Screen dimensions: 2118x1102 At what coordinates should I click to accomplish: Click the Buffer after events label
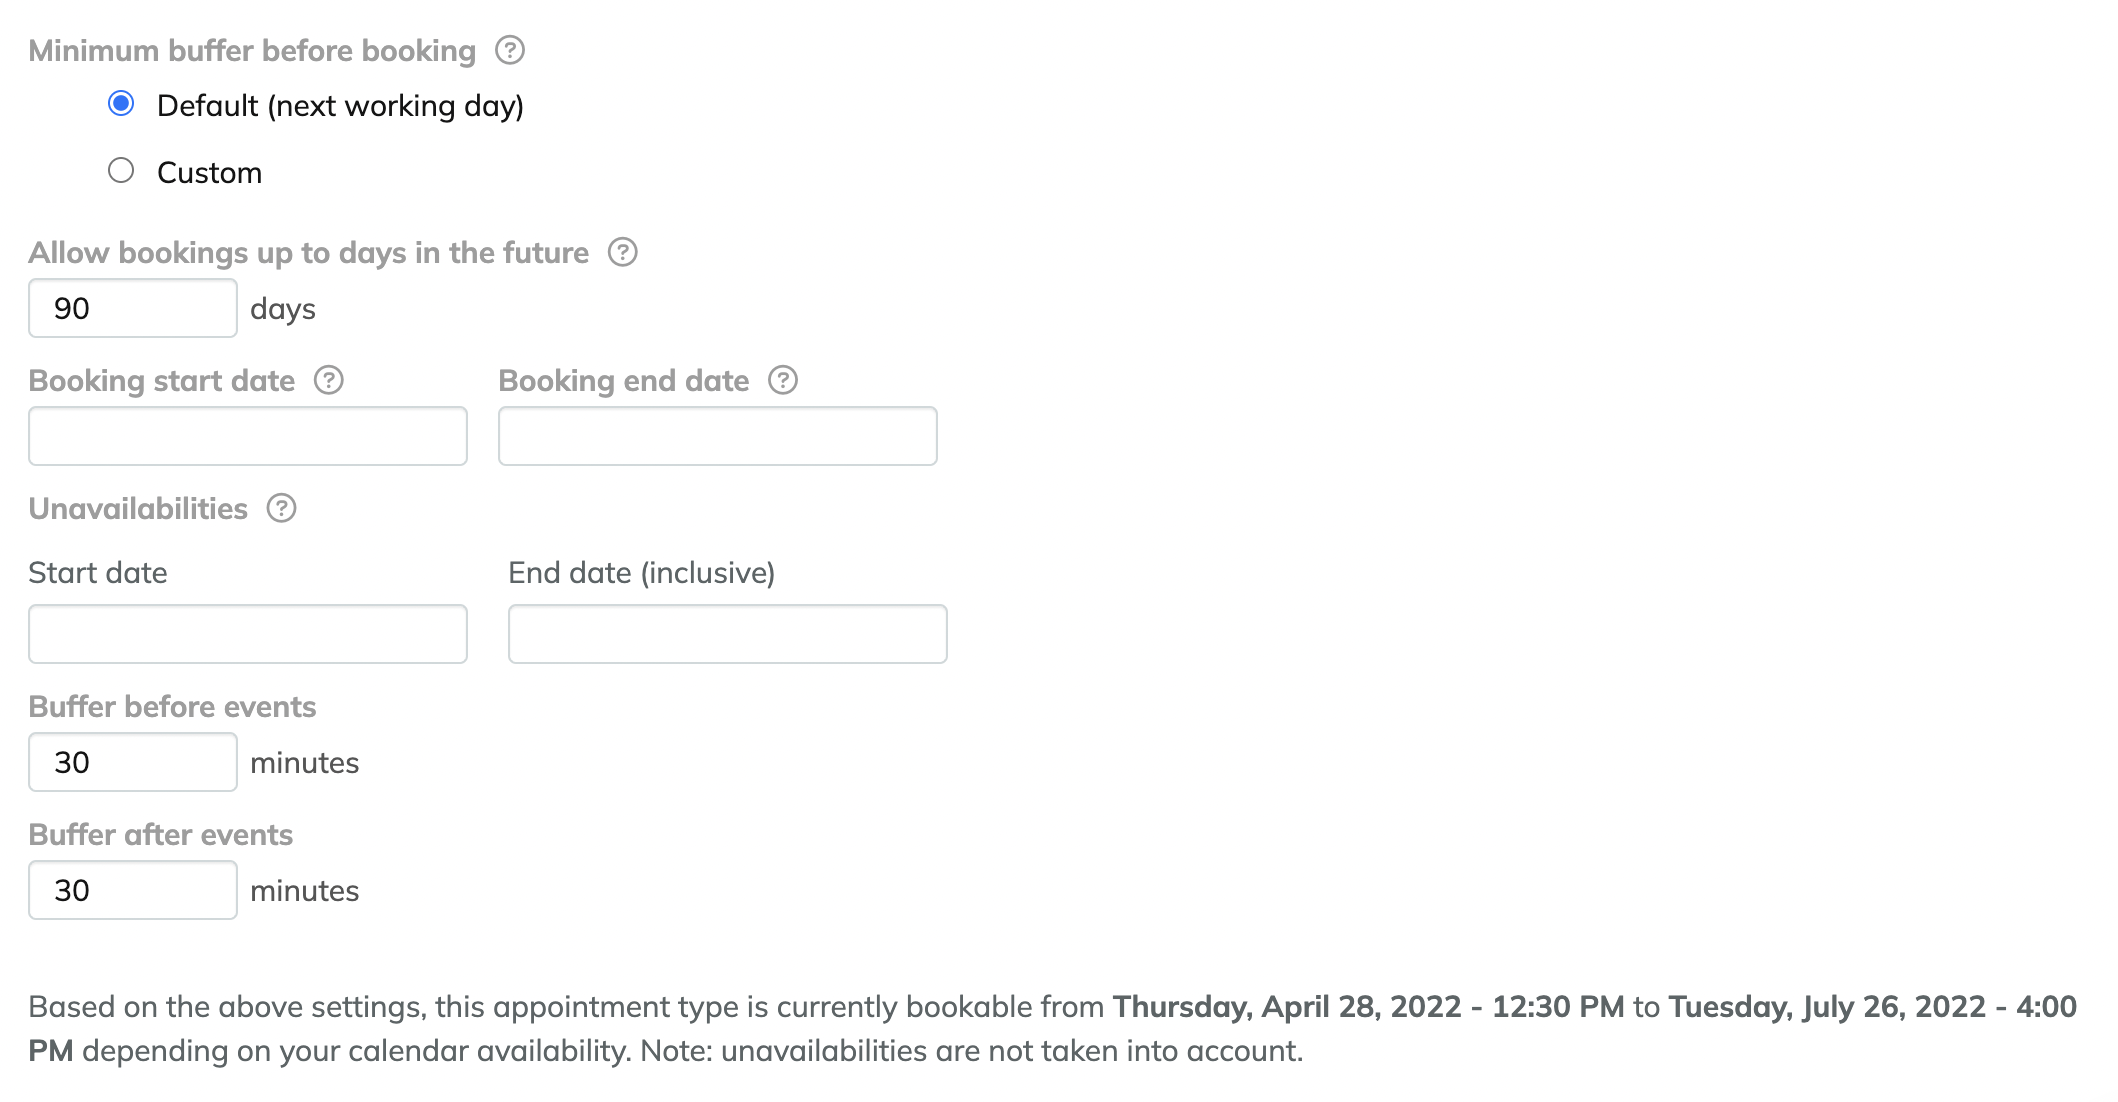(x=161, y=835)
